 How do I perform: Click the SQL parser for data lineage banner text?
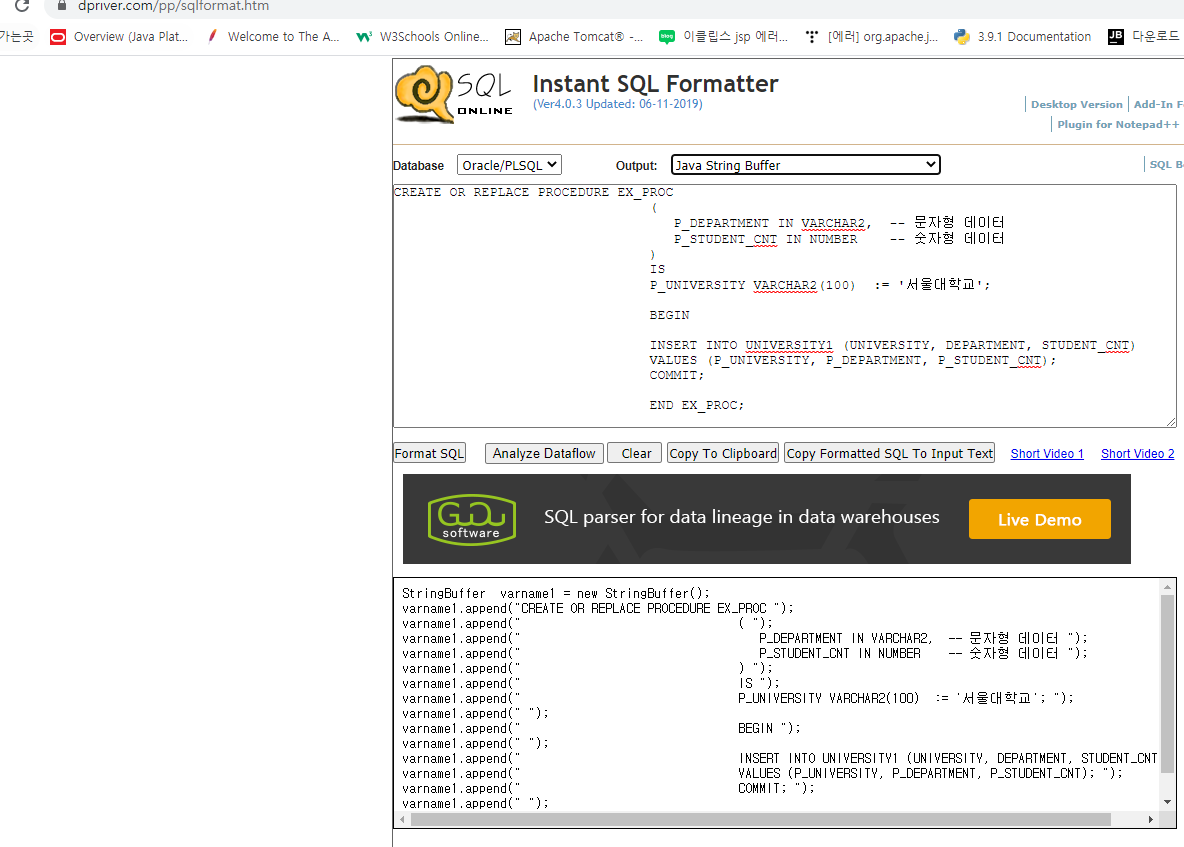(742, 517)
